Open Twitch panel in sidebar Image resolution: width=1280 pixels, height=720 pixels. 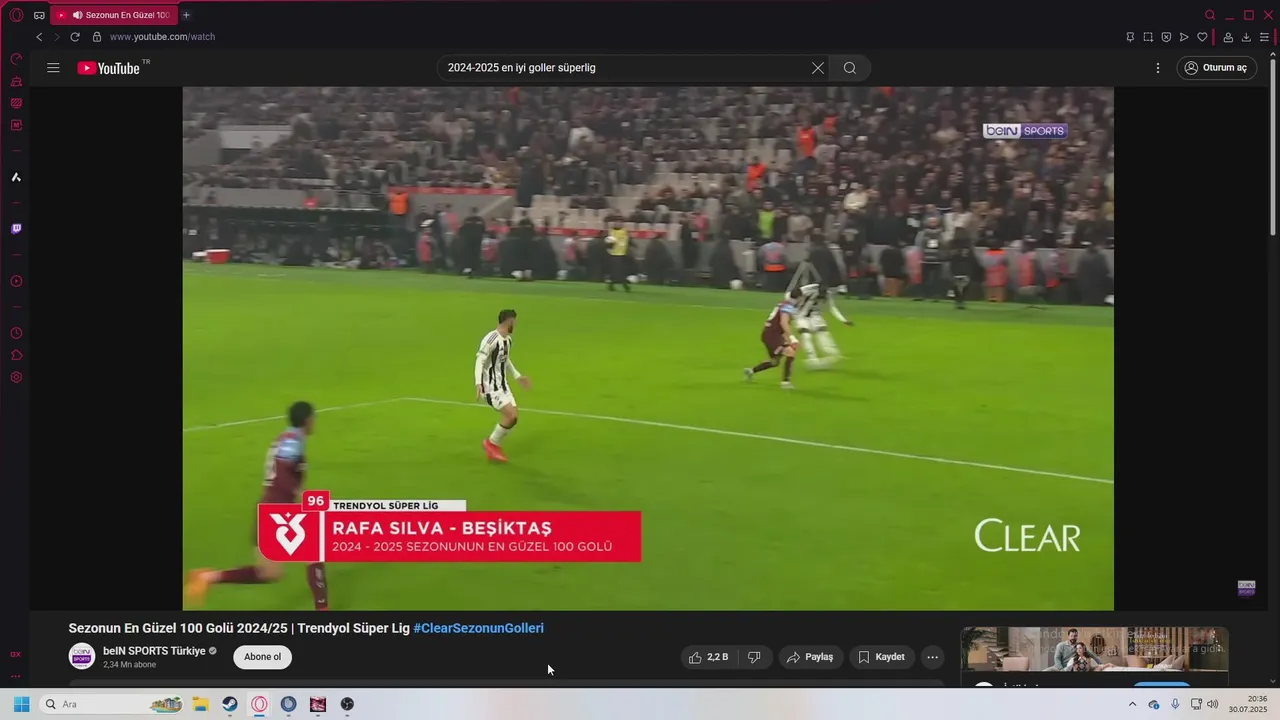pos(16,229)
